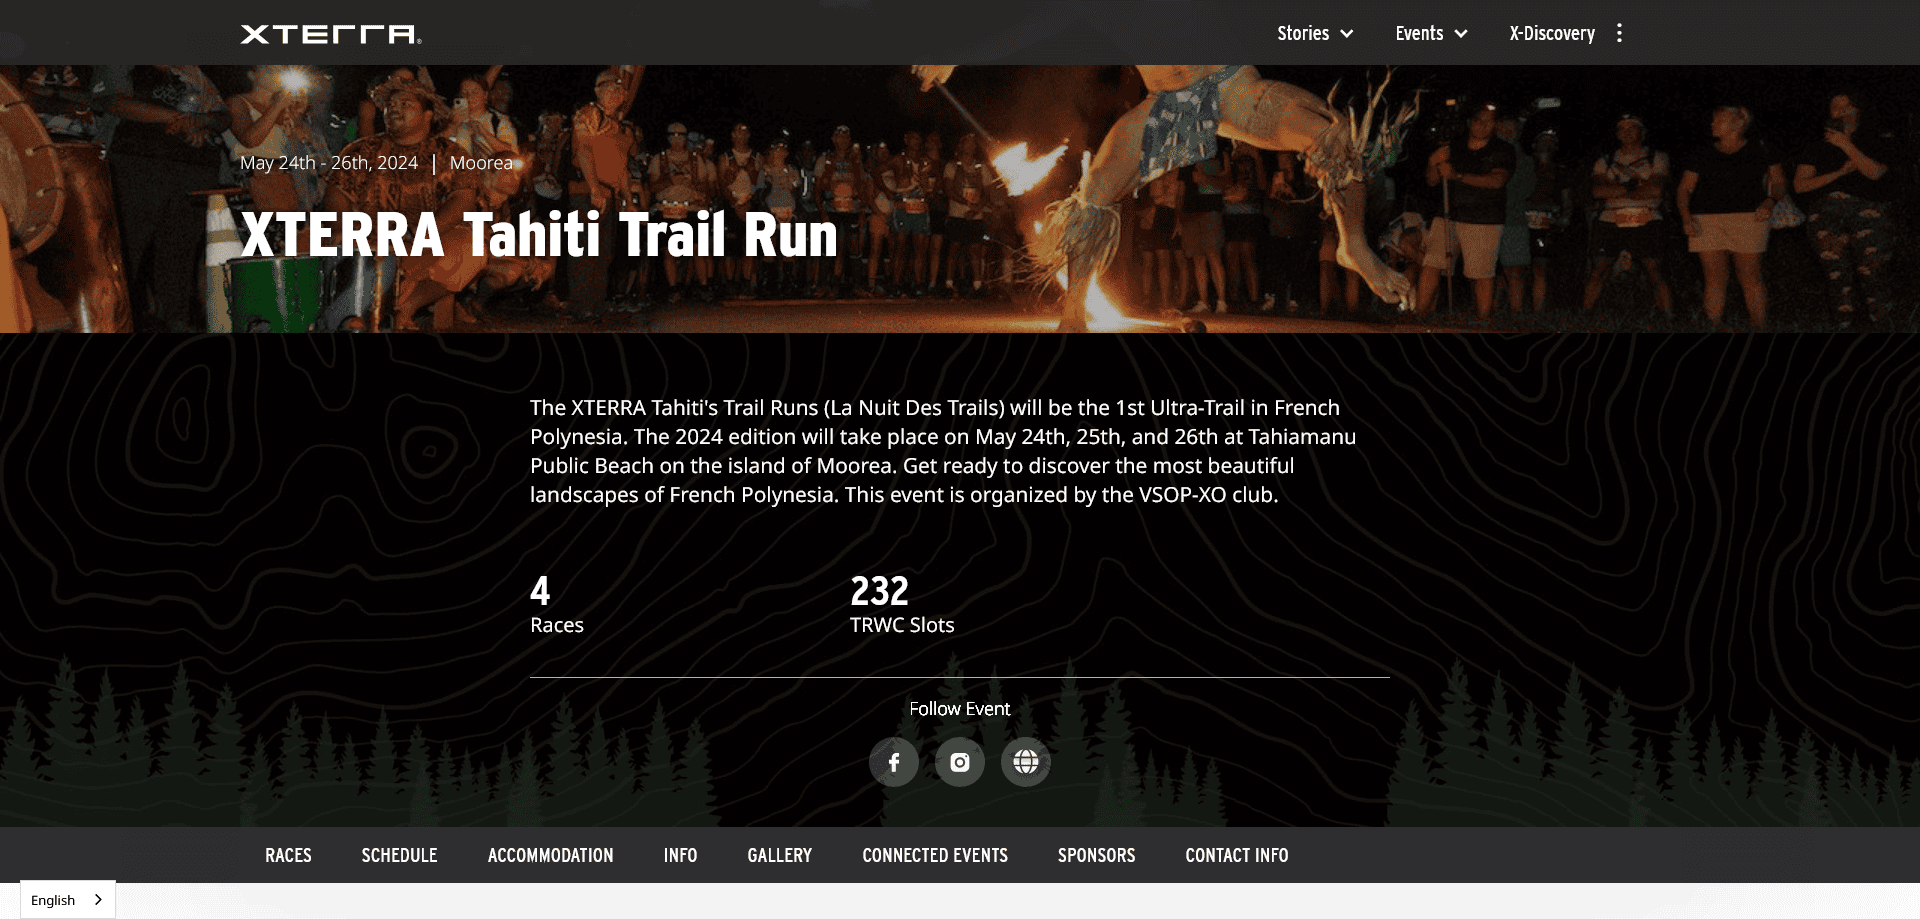Click the 232 TRWC Slots stat
This screenshot has height=919, width=1920.
pyautogui.click(x=902, y=605)
